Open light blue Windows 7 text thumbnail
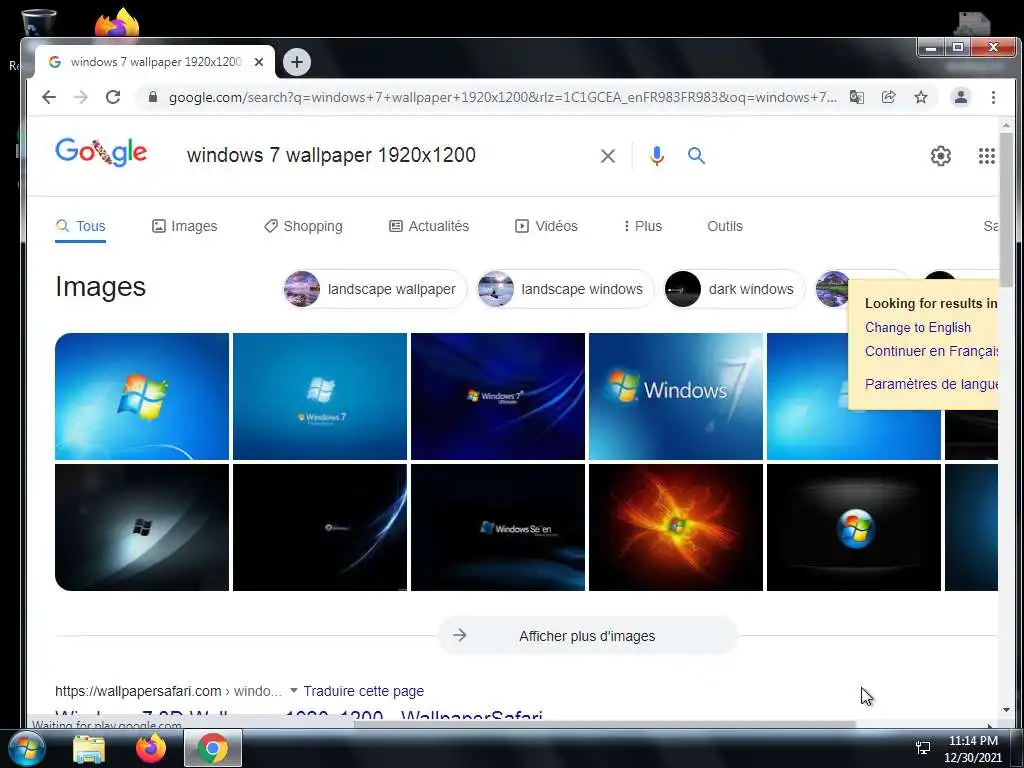Image resolution: width=1024 pixels, height=768 pixels. click(x=320, y=396)
